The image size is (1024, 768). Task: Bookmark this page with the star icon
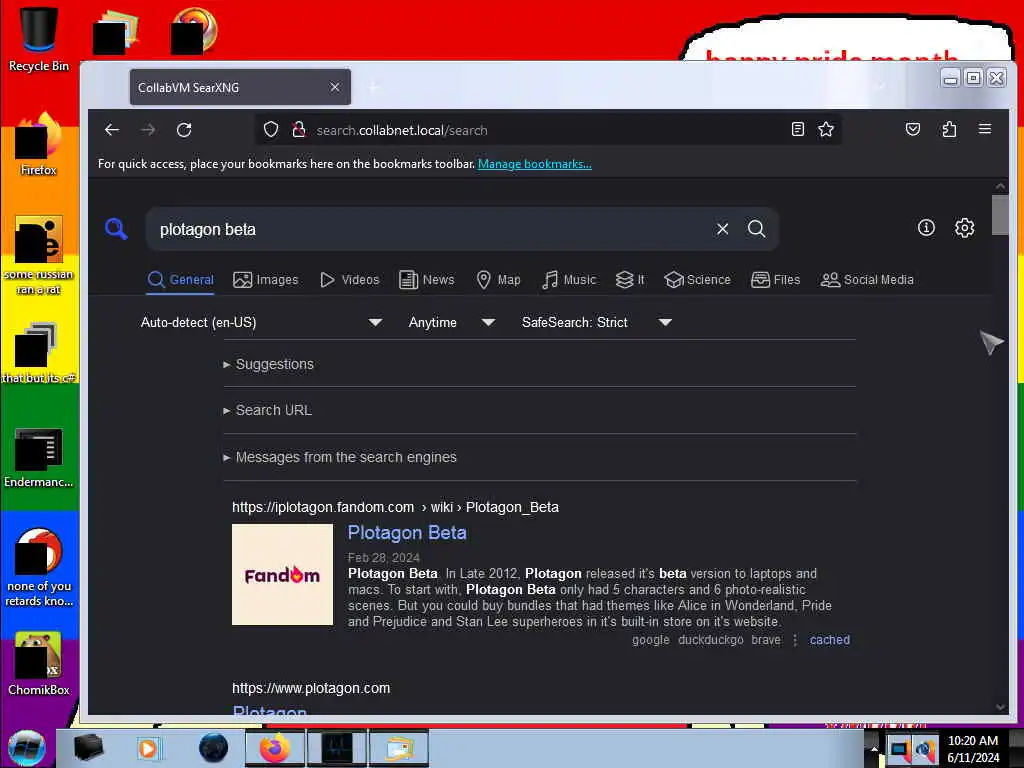[x=825, y=129]
